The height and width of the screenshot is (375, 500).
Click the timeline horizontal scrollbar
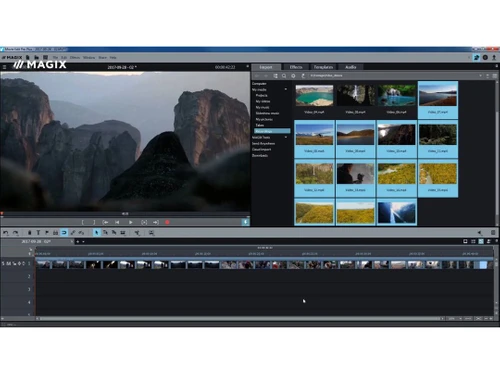239,318
